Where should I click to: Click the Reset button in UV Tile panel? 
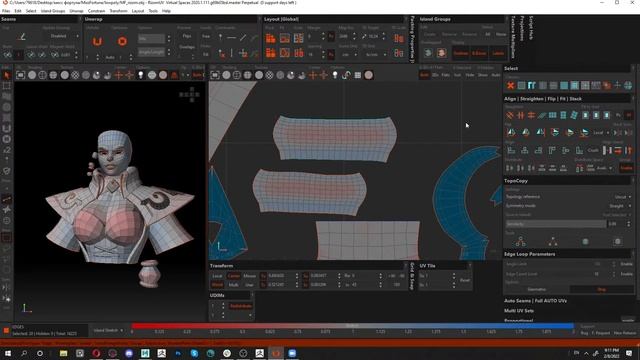pos(464,280)
